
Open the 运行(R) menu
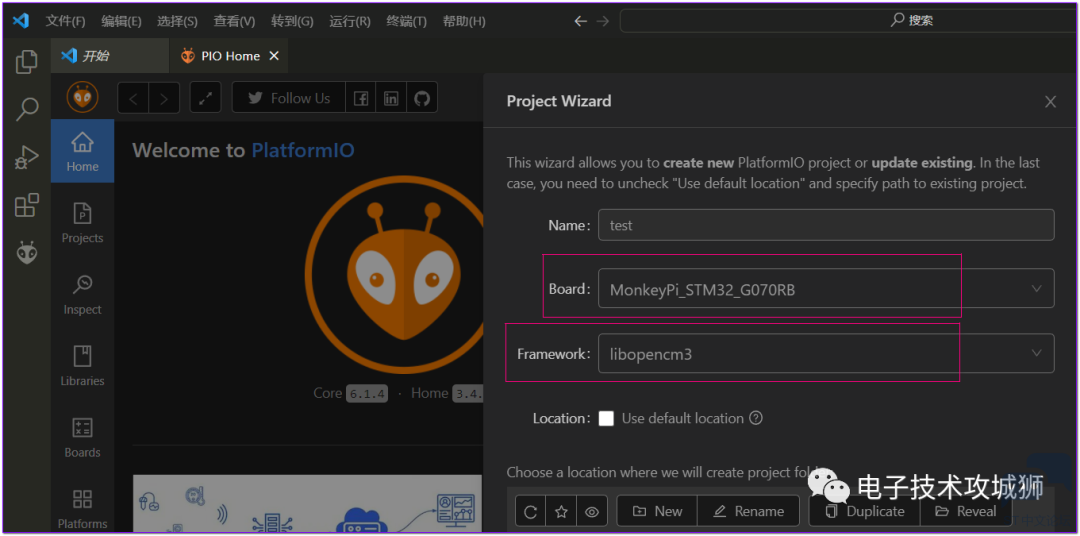point(350,21)
